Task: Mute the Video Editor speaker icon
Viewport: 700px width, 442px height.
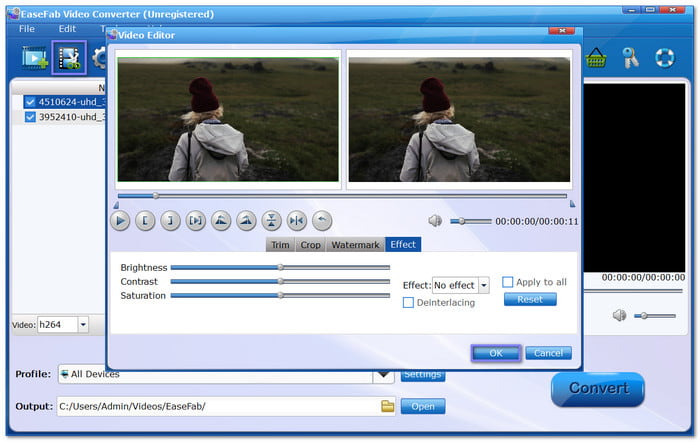Action: coord(435,221)
